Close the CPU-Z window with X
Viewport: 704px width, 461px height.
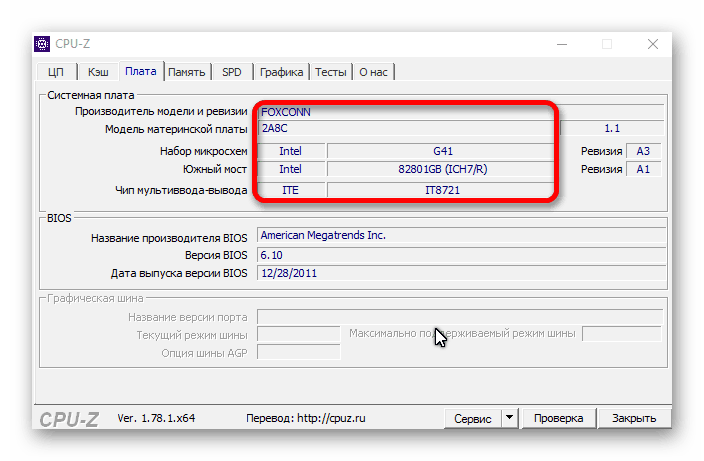tap(653, 44)
